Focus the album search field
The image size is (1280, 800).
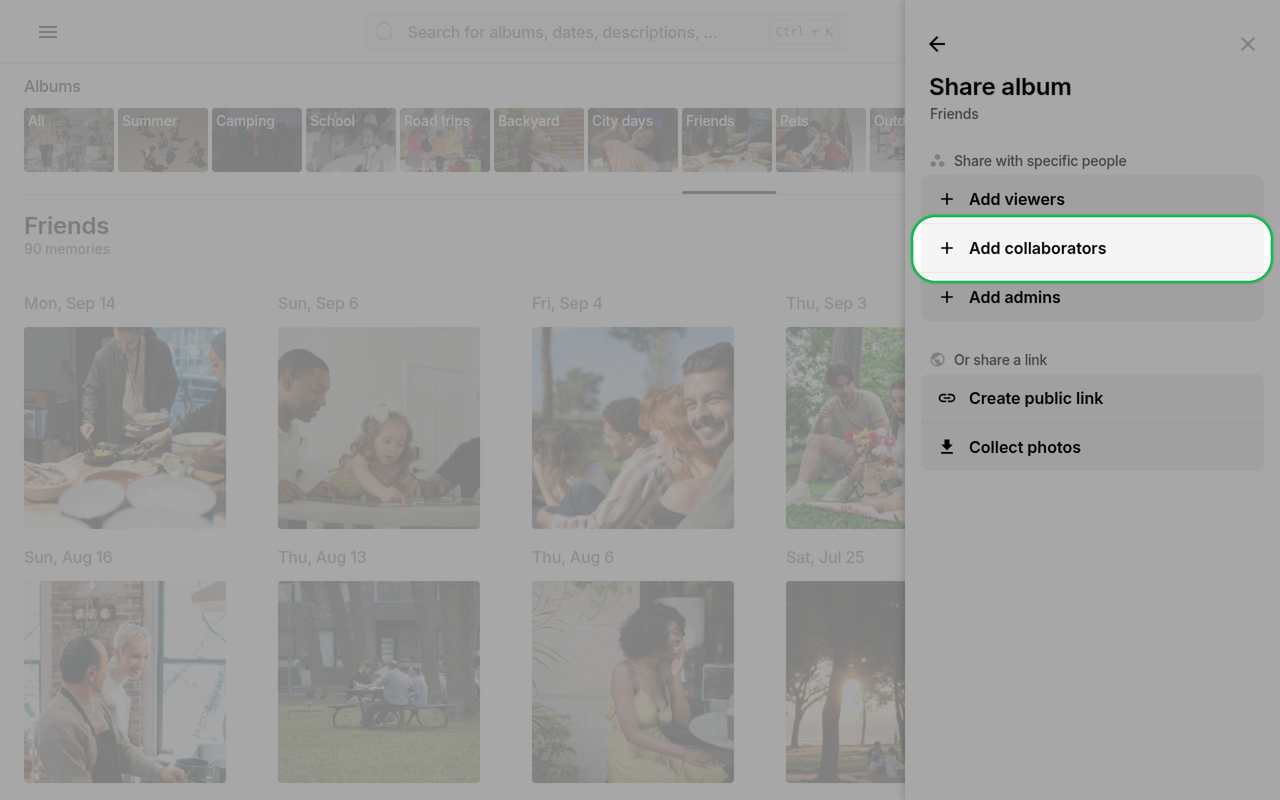(x=605, y=32)
